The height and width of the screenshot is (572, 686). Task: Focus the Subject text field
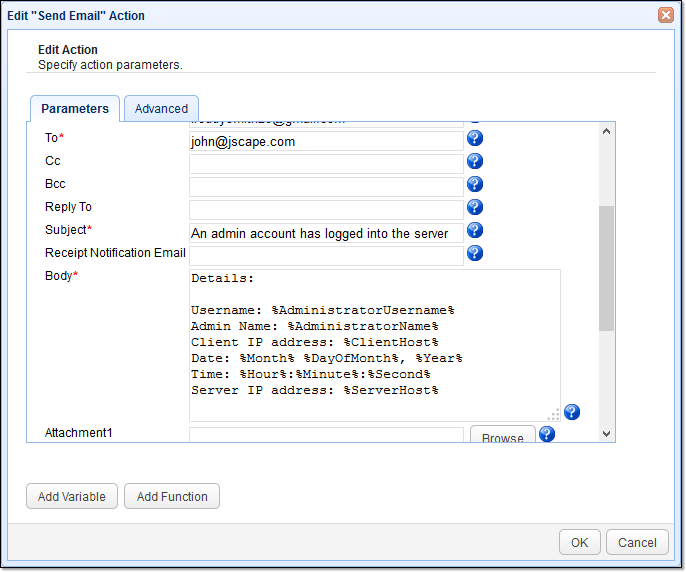(326, 233)
